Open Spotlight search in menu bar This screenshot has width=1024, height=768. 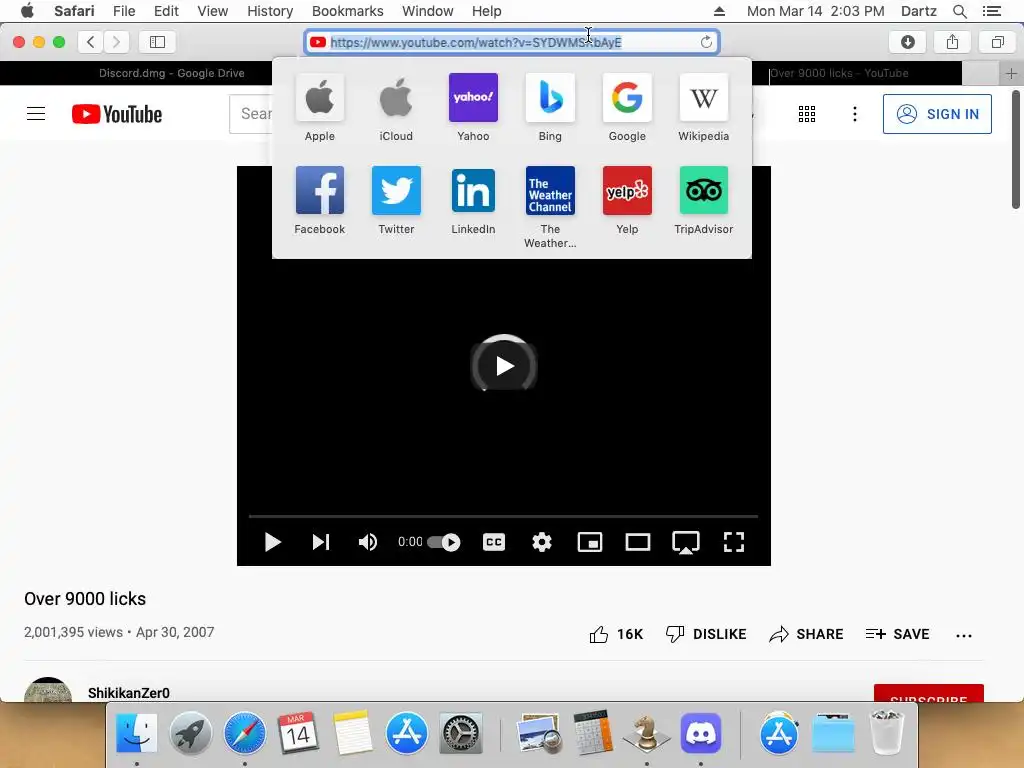tap(959, 11)
